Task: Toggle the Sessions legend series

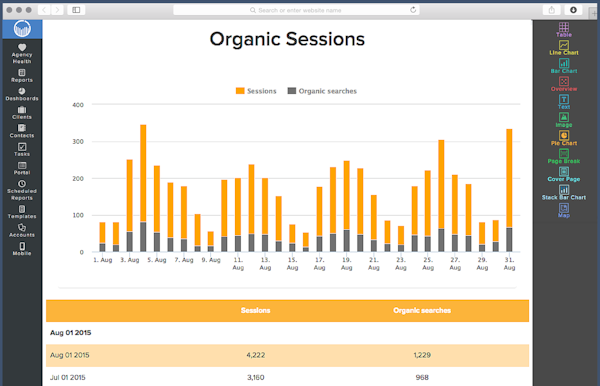Action: coord(256,91)
